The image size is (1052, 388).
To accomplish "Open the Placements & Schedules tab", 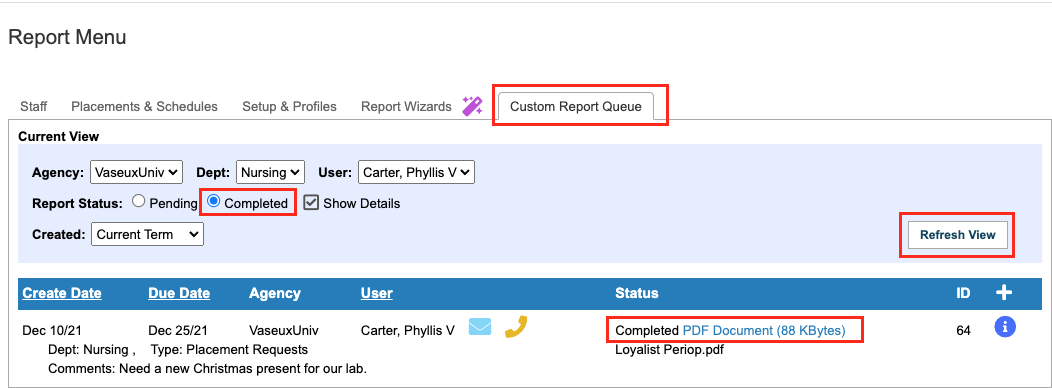I will [144, 106].
